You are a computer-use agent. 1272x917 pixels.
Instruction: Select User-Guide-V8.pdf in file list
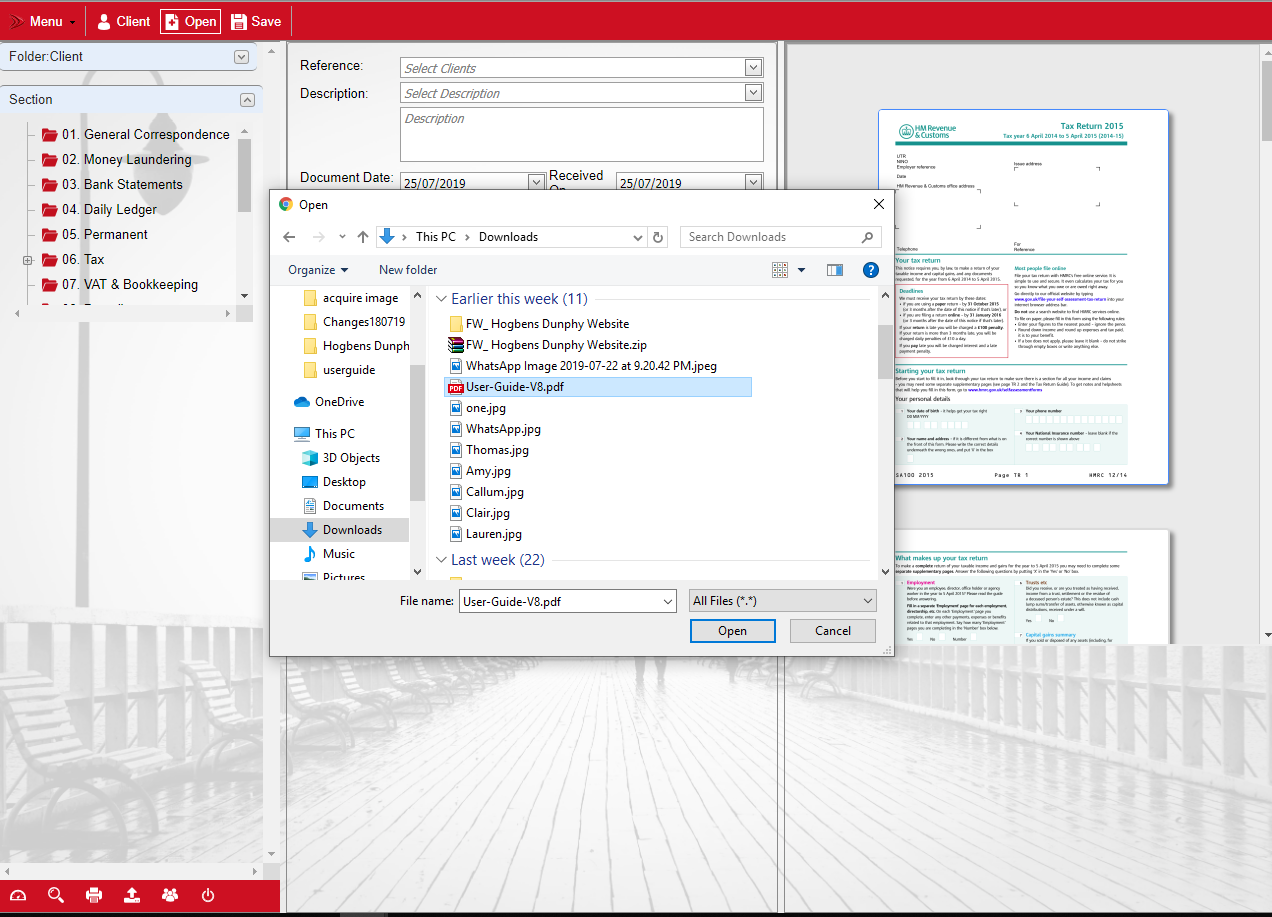coord(598,387)
